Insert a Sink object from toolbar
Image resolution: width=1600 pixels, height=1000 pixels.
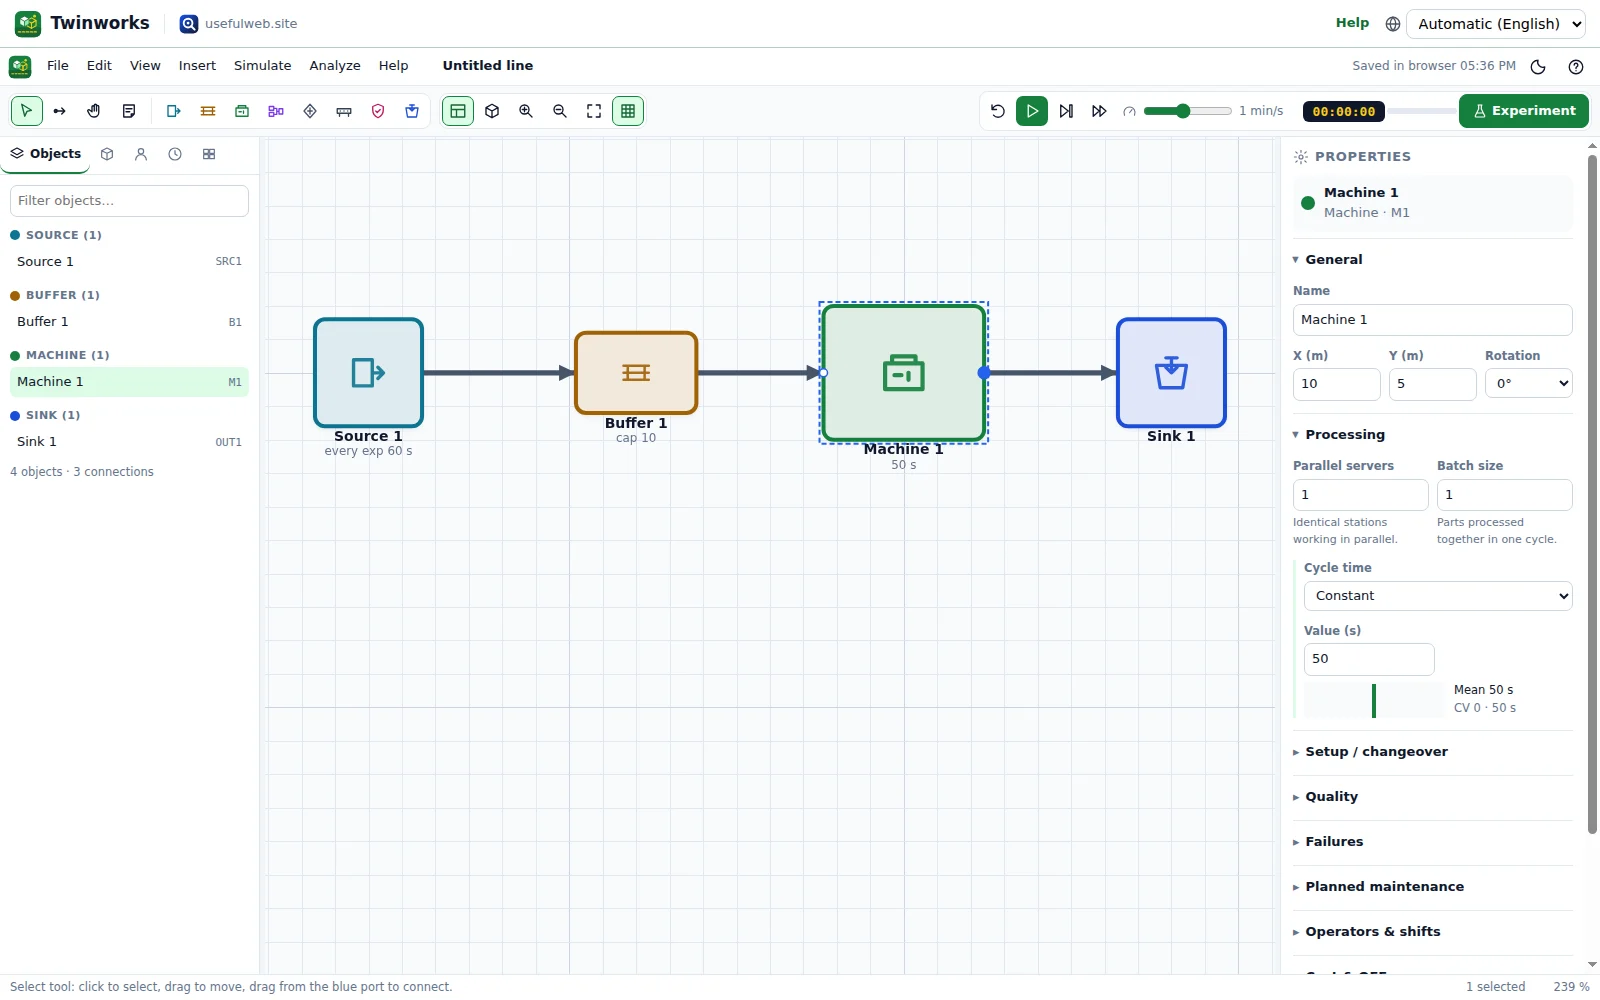412,111
